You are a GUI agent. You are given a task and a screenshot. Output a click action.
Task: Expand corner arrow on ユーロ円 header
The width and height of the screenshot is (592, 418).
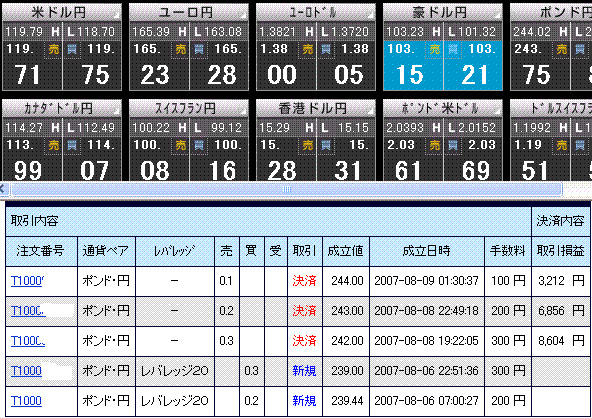(244, 15)
